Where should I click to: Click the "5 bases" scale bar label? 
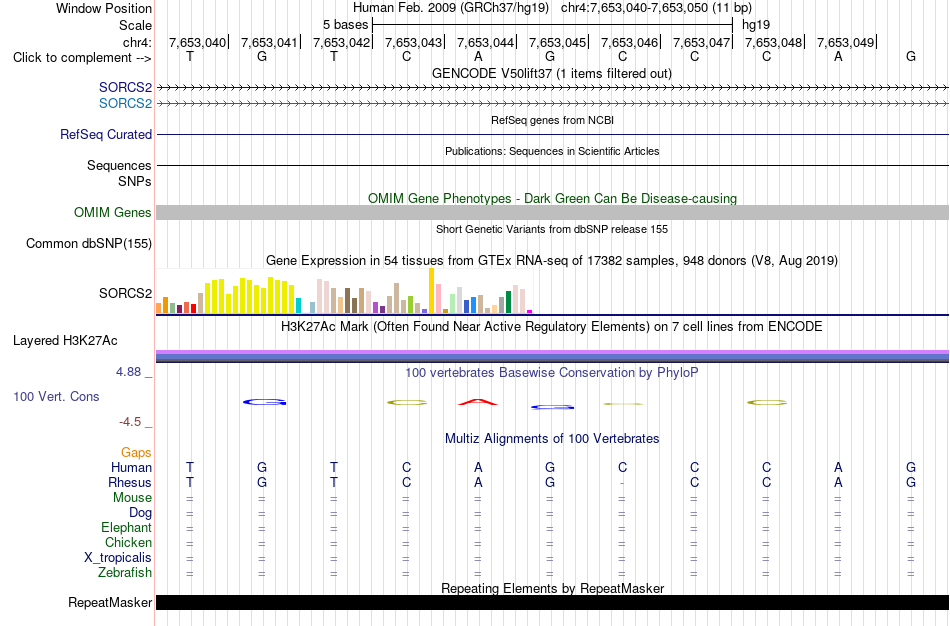pyautogui.click(x=345, y=25)
